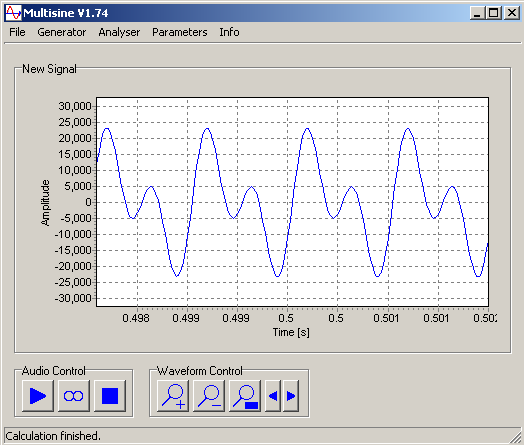Click the Amplitude axis label

pyautogui.click(x=45, y=203)
